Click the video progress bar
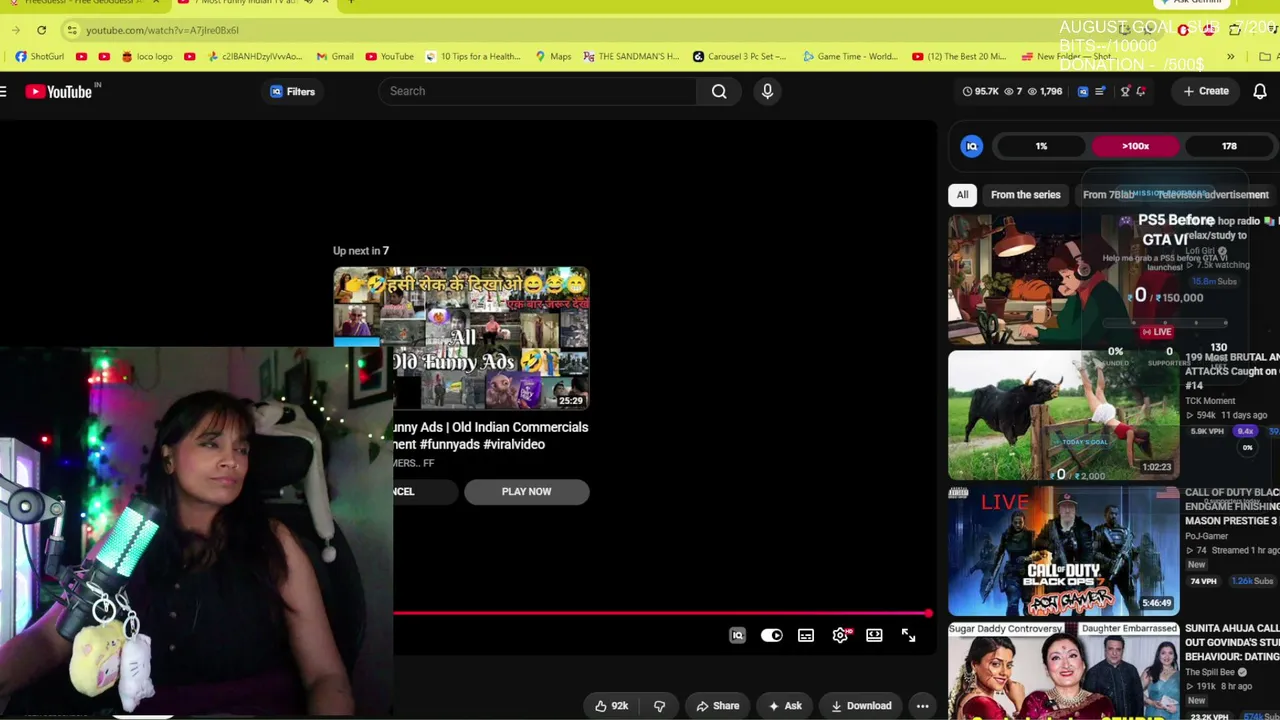 click(662, 613)
